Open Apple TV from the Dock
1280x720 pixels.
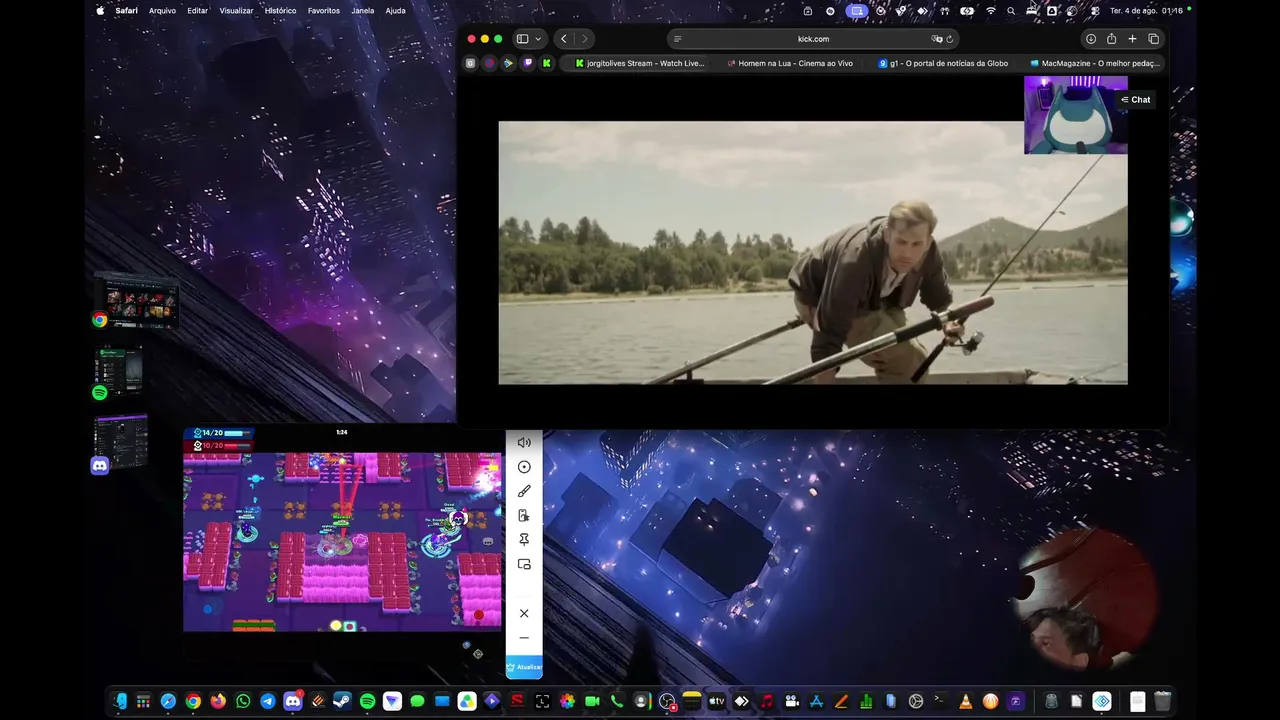pos(717,702)
